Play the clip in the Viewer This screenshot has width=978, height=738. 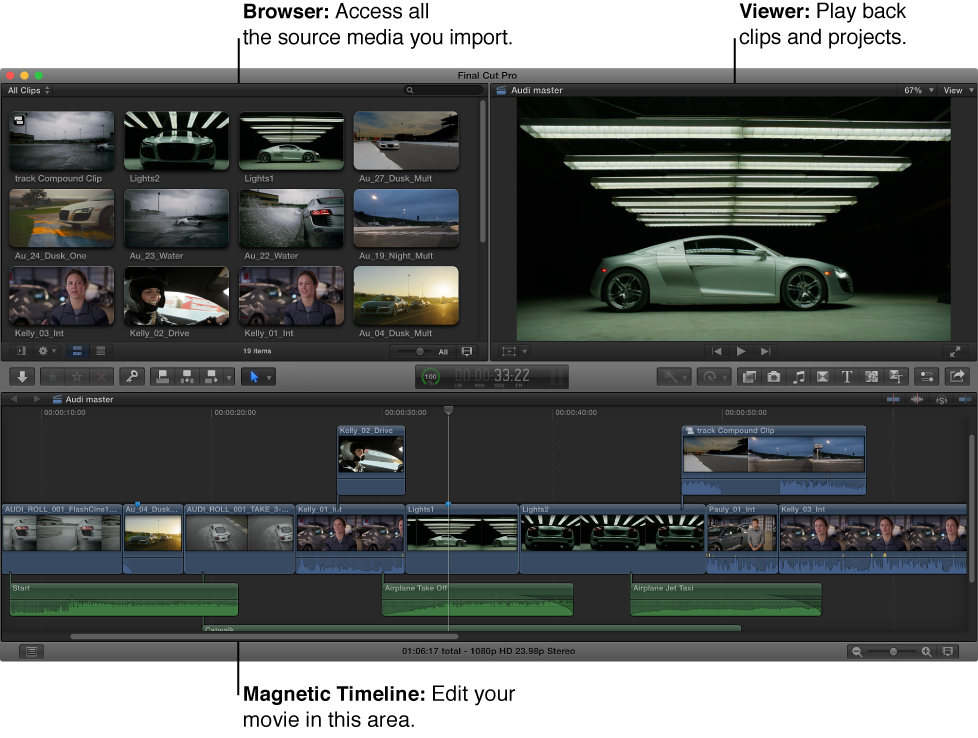tap(741, 352)
